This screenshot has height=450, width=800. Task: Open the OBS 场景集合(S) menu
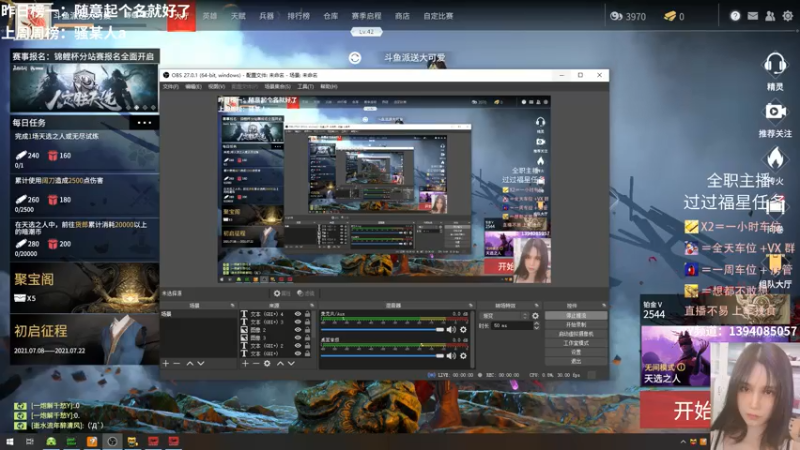coord(278,87)
